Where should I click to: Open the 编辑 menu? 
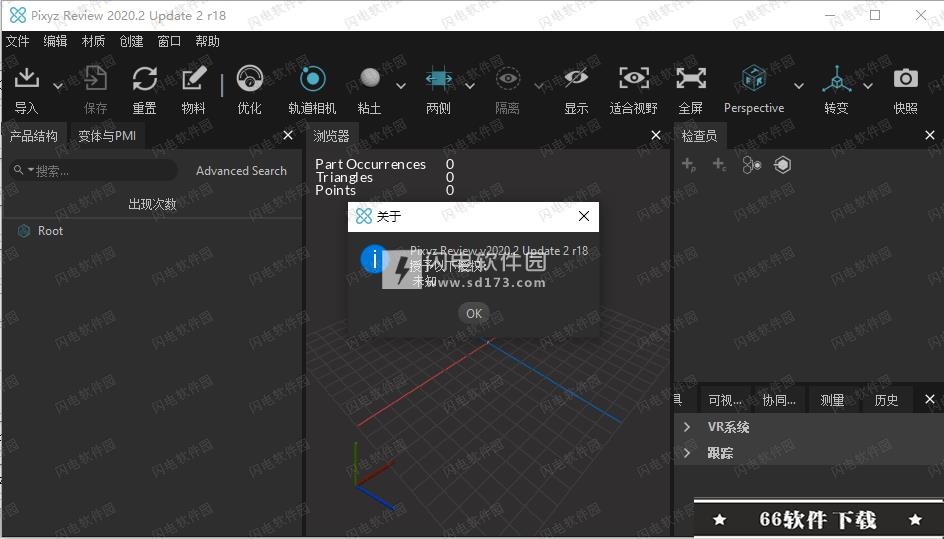tap(55, 41)
